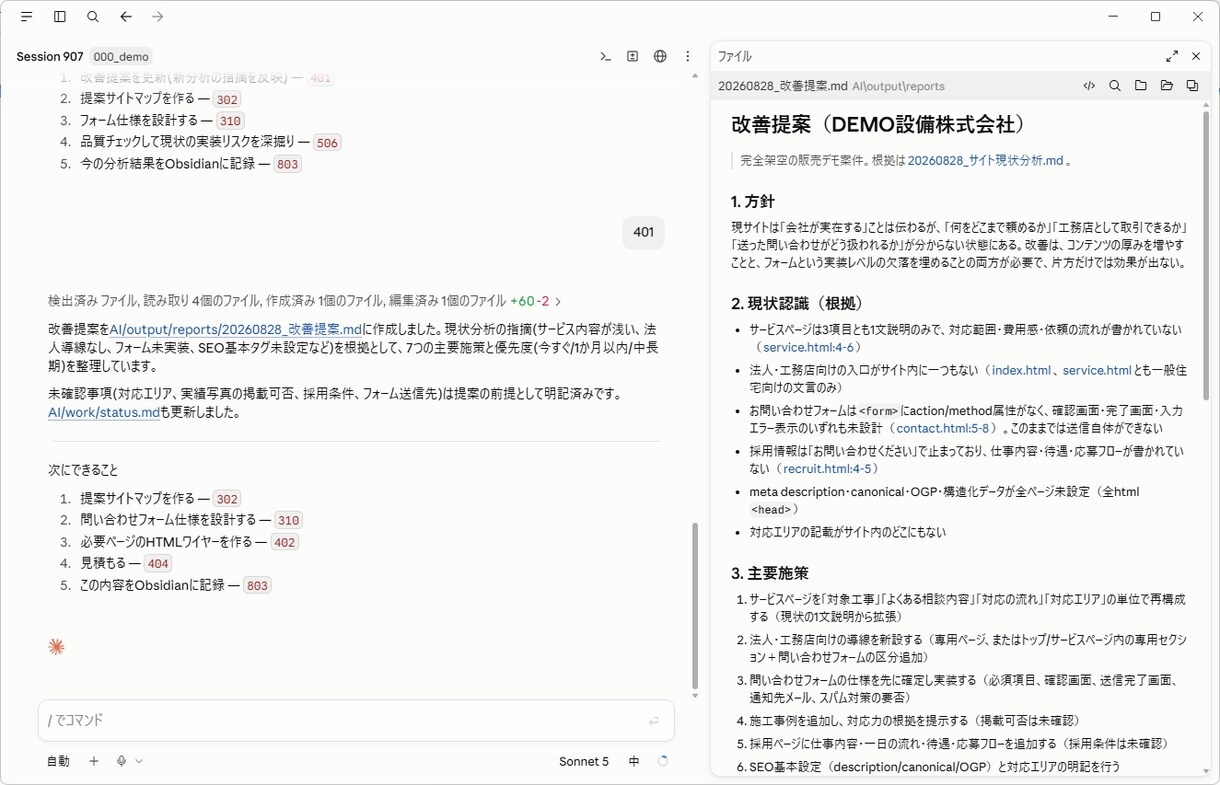
Task: Click command 506 for 品質チェック
Action: pos(327,143)
